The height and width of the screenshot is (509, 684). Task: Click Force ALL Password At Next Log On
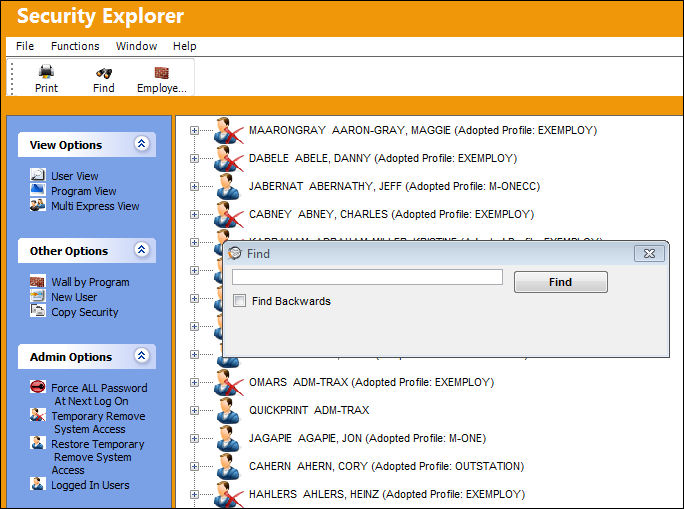(99, 394)
